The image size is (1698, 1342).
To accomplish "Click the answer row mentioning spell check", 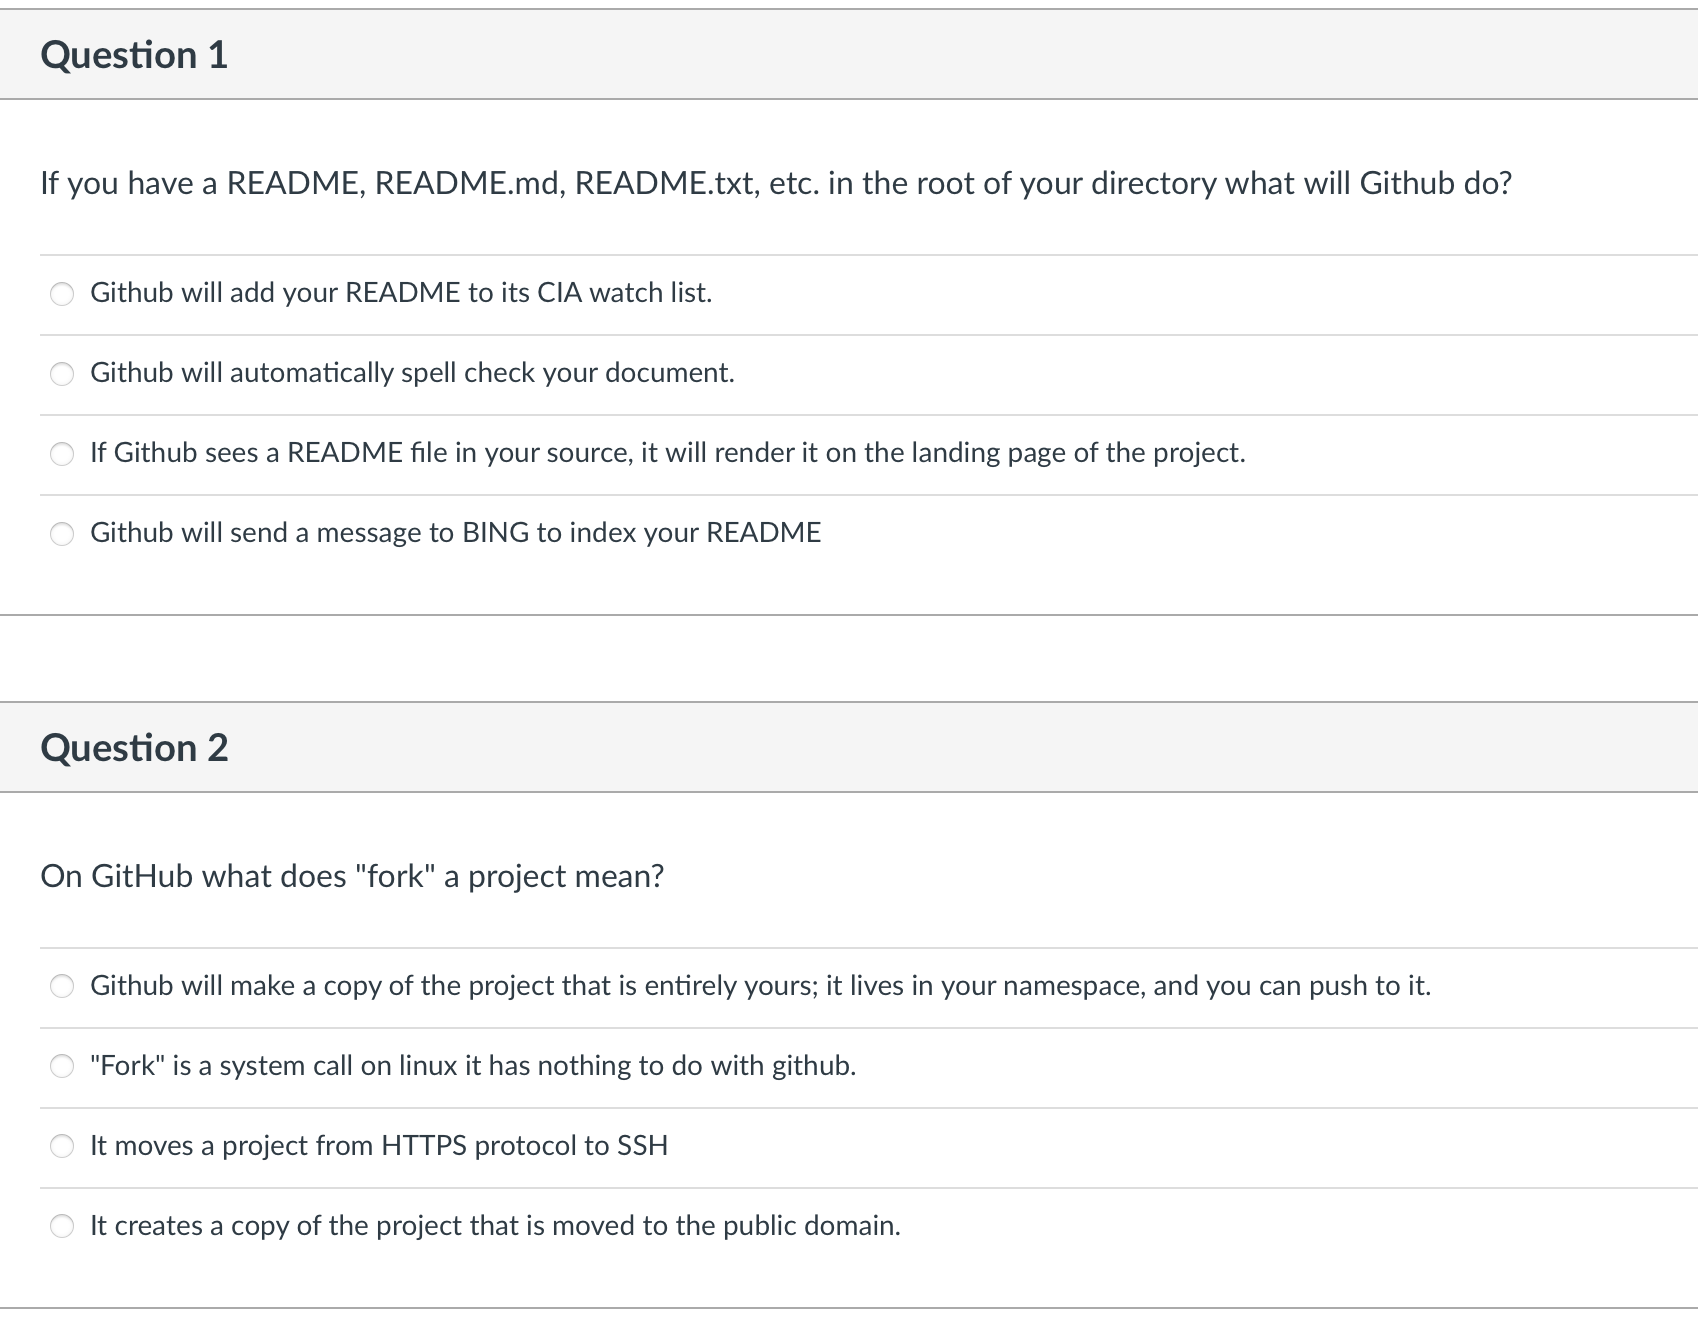I will [x=413, y=373].
